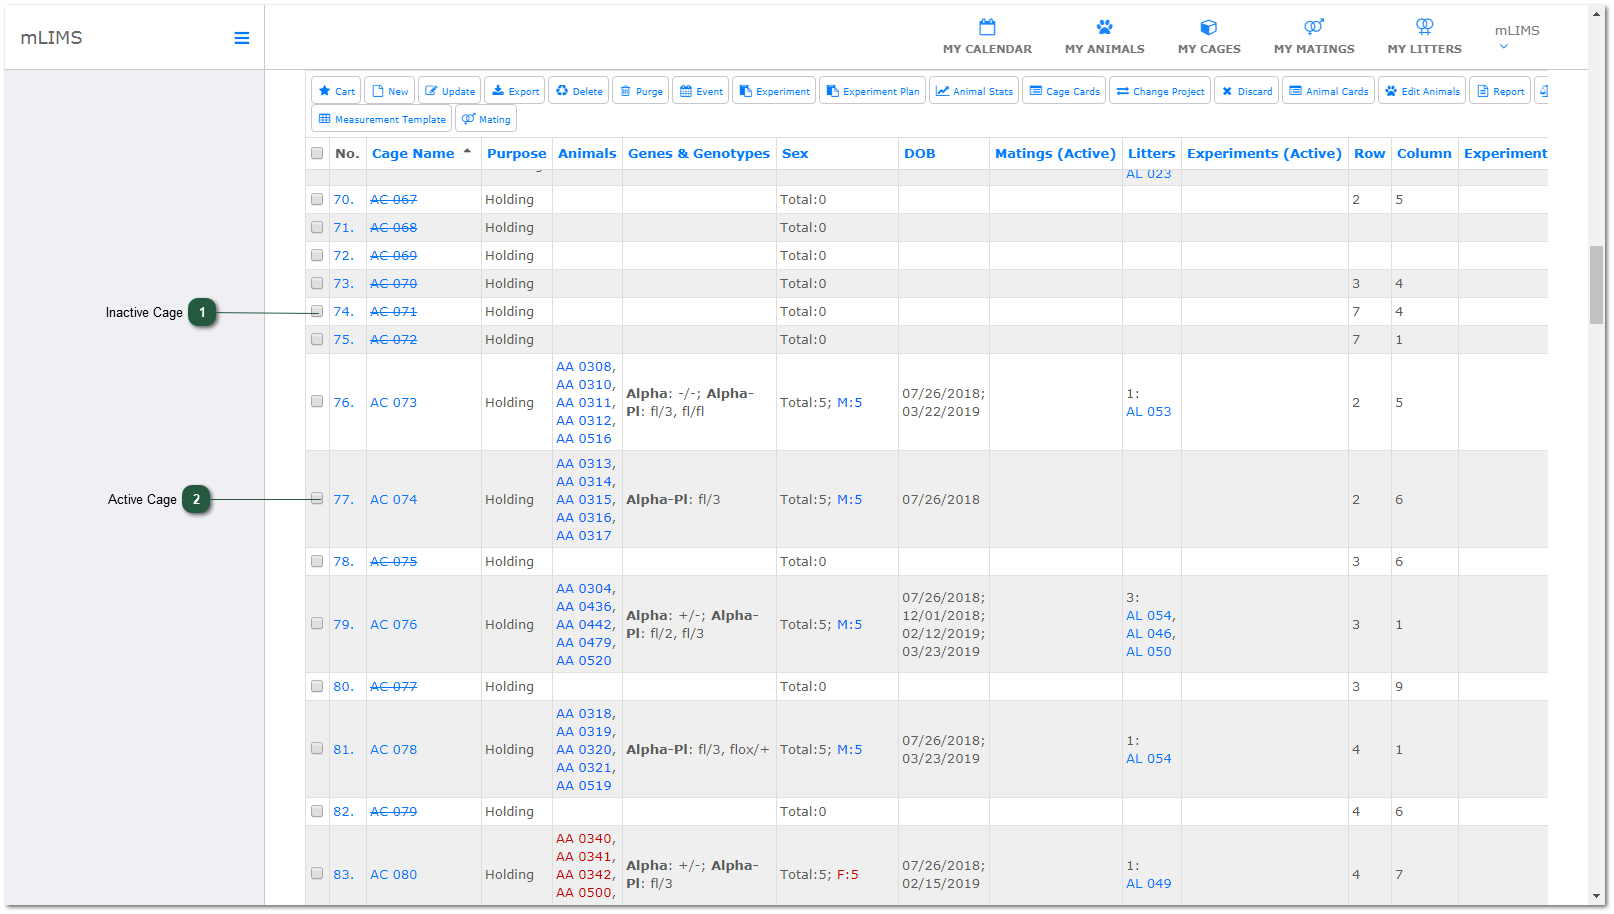This screenshot has width=1614, height=914.
Task: Add selected cages to Cart
Action: coord(336,91)
